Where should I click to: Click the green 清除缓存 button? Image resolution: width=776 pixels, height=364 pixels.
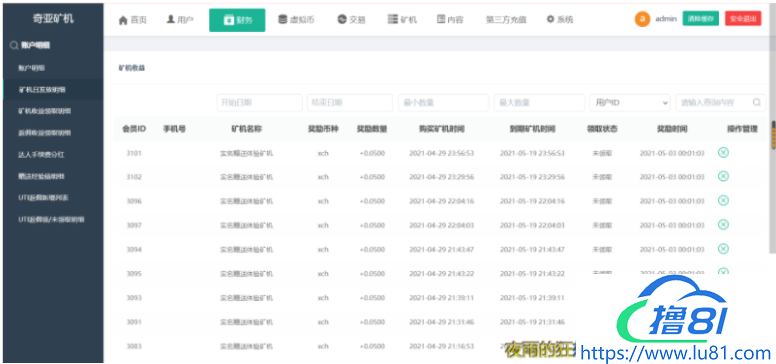[x=701, y=19]
